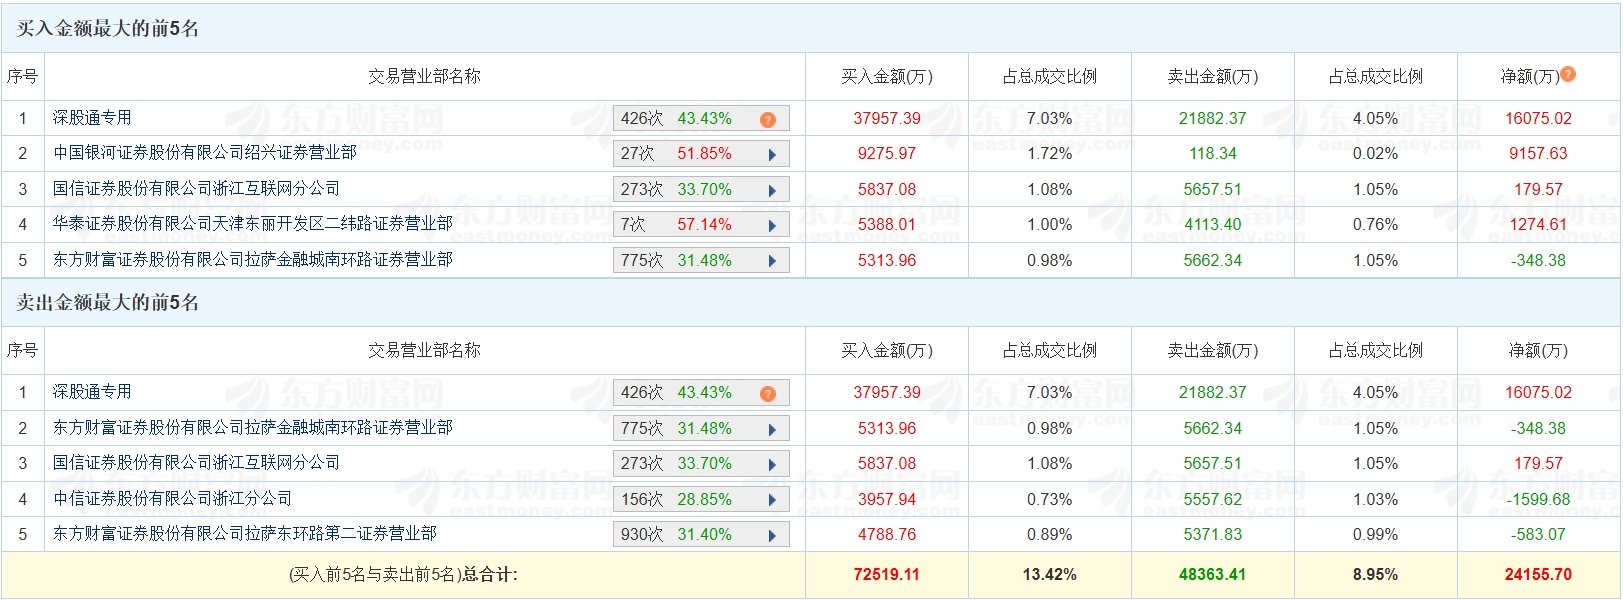This screenshot has height=600, width=1623.
Task: Click the 卖出金额最大的前5名 section heading
Action: tap(108, 302)
